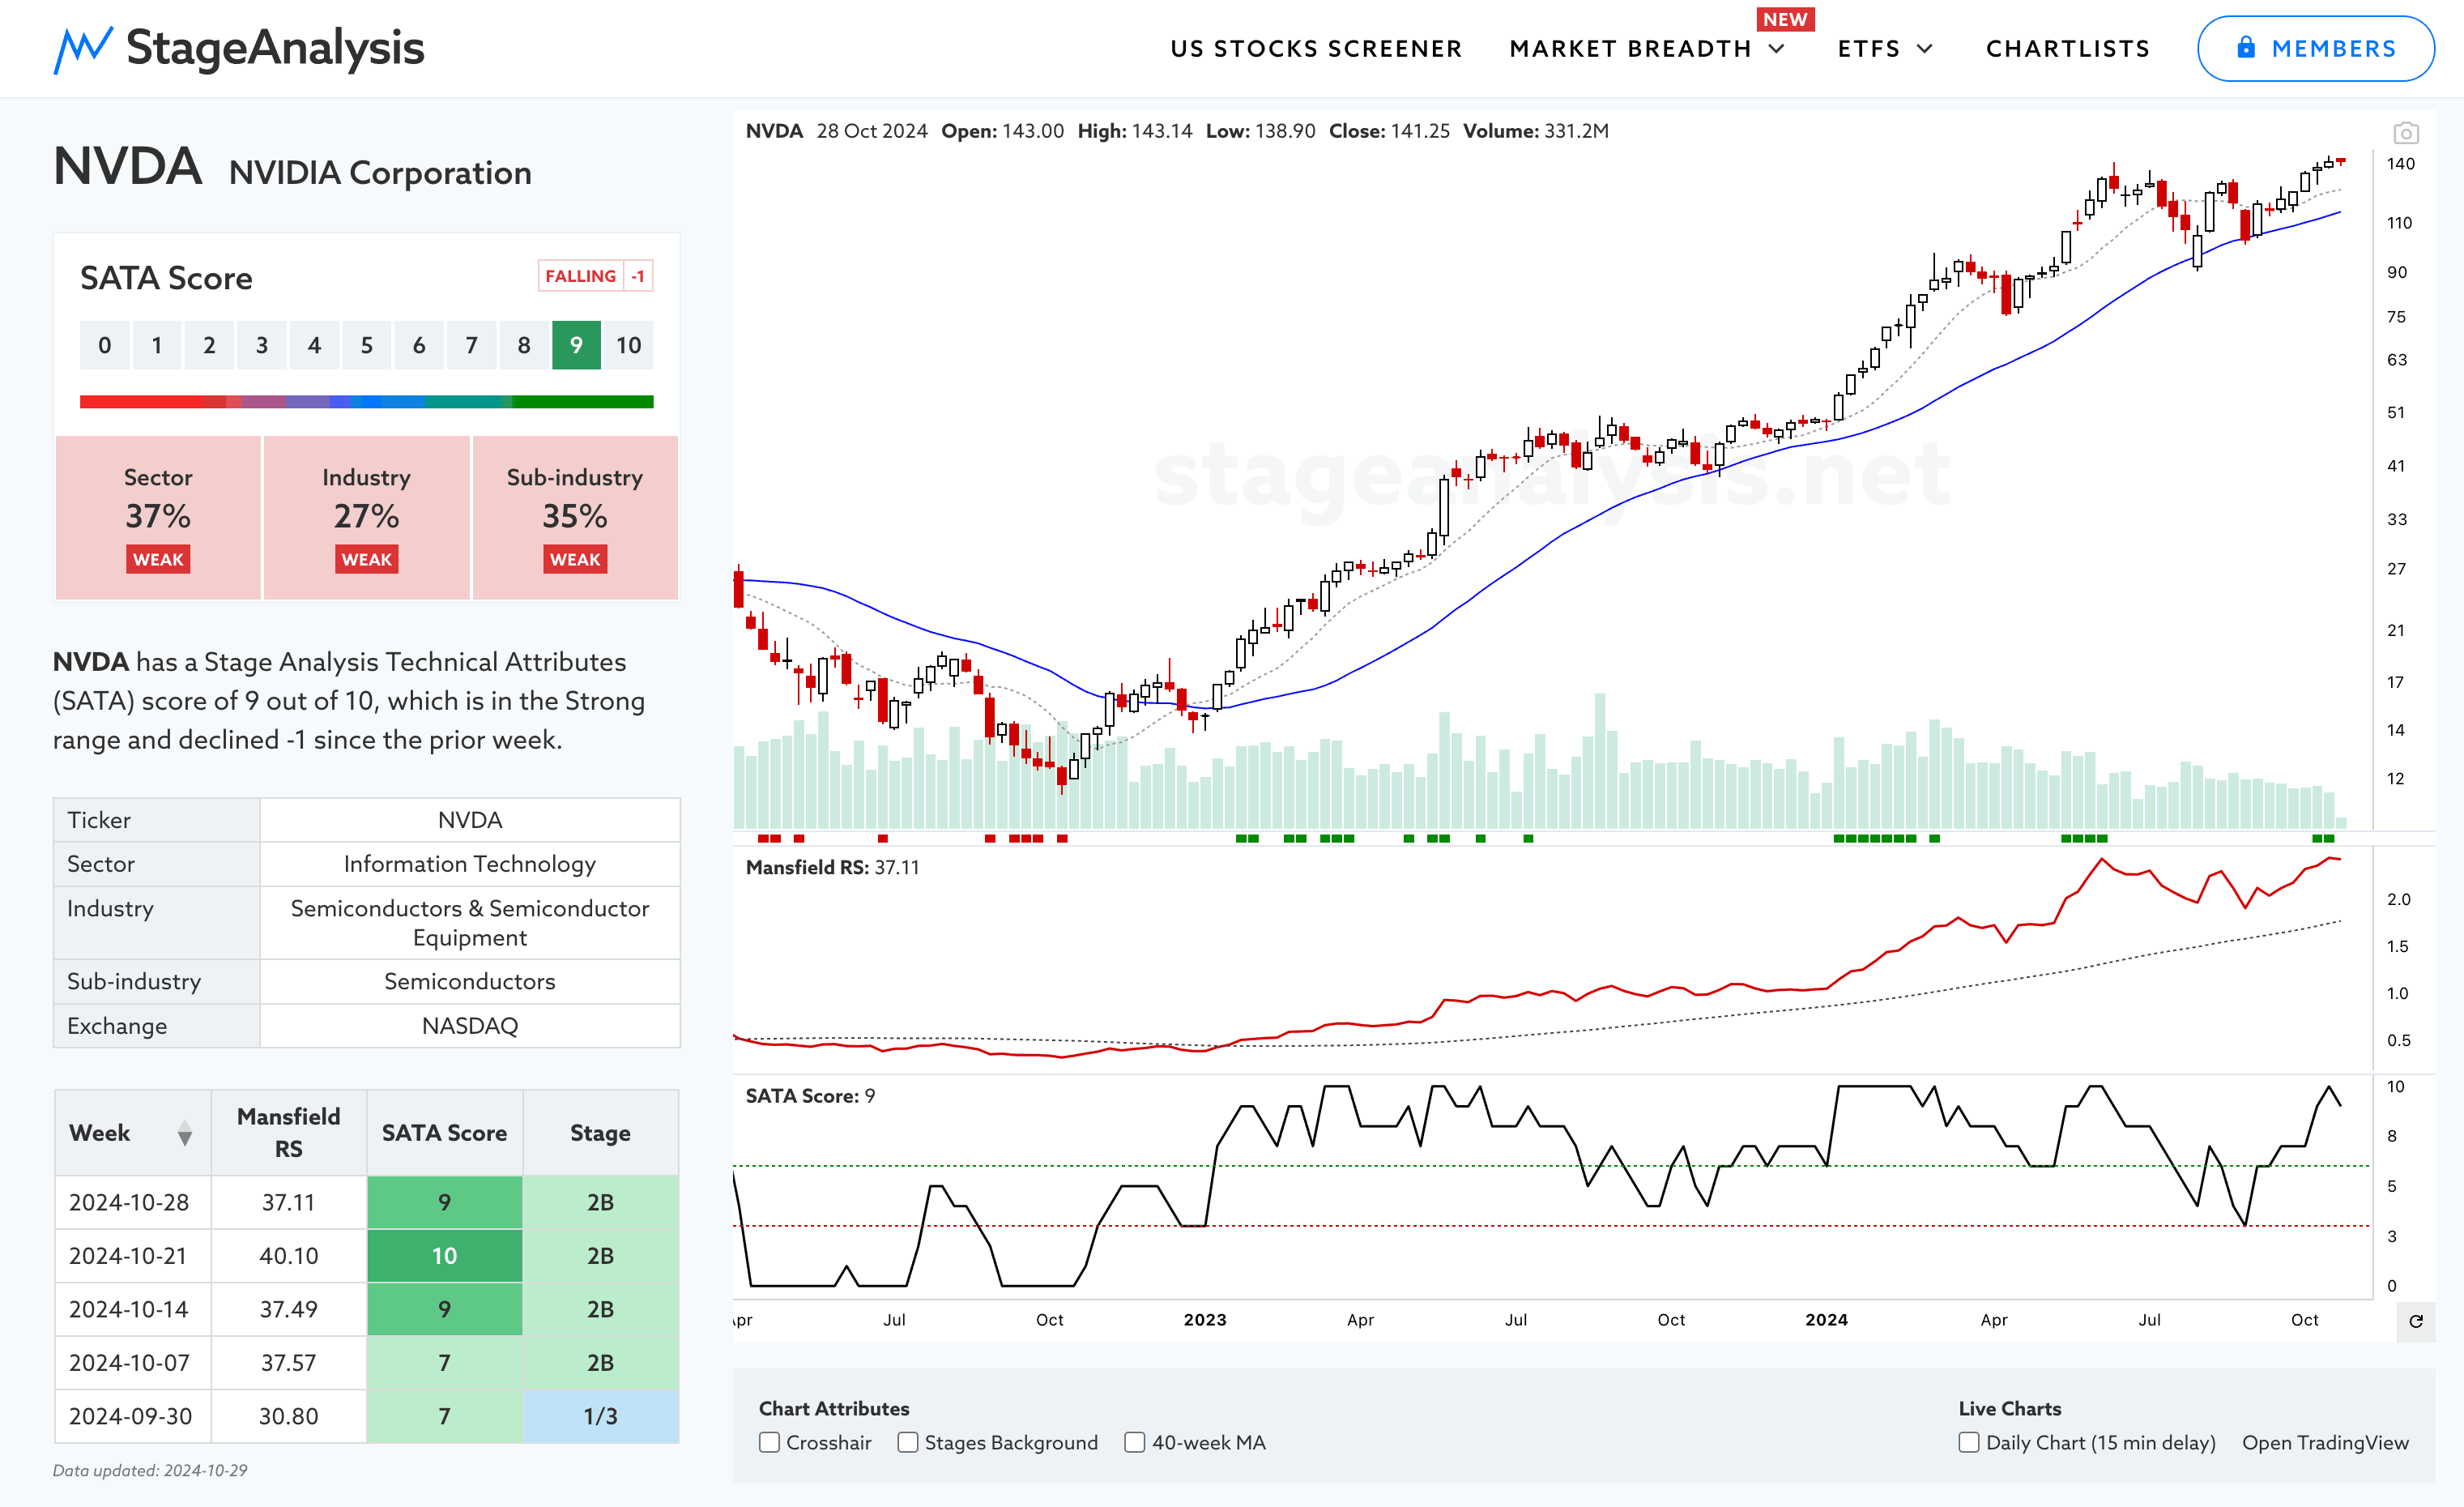Click SATA Score column header
The width and height of the screenshot is (2464, 1507).
[x=444, y=1132]
